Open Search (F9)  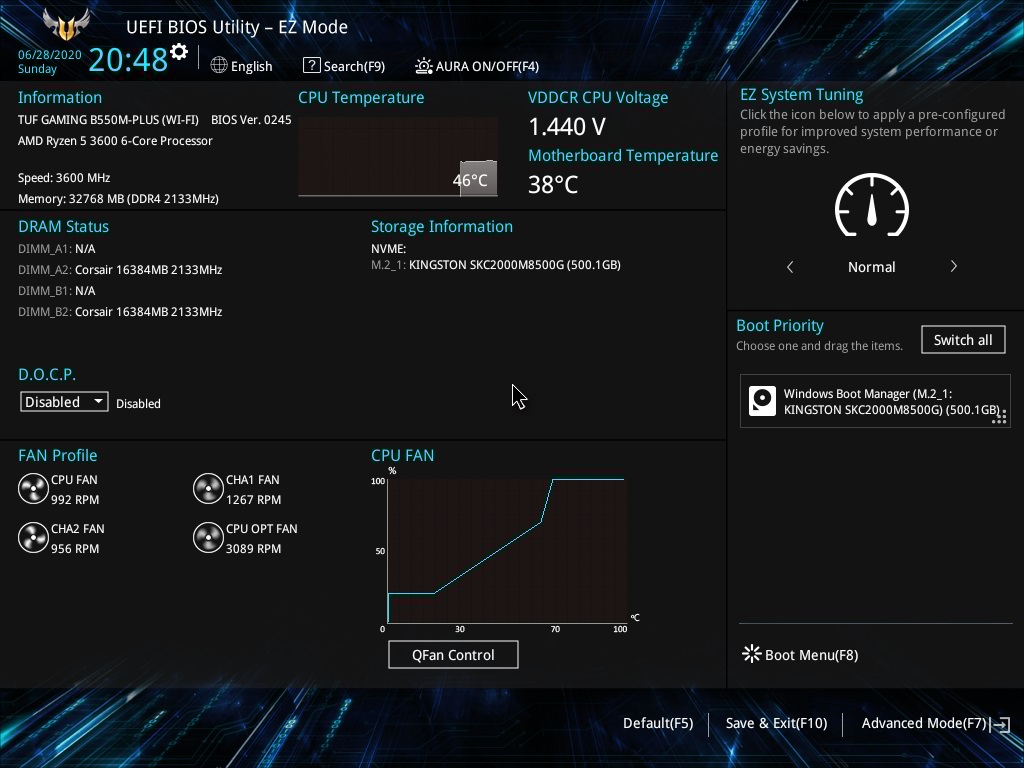[344, 66]
